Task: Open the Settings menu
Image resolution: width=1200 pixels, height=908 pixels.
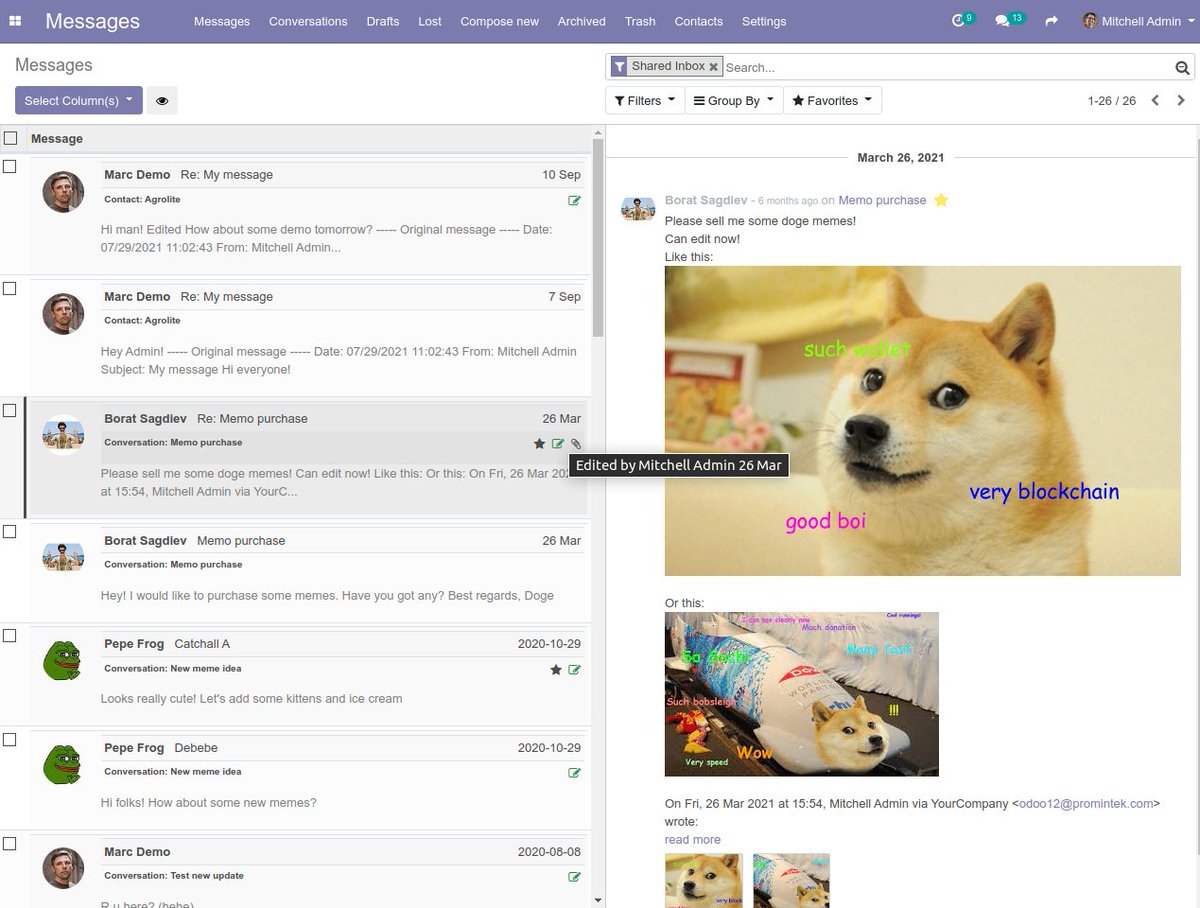Action: pyautogui.click(x=764, y=21)
